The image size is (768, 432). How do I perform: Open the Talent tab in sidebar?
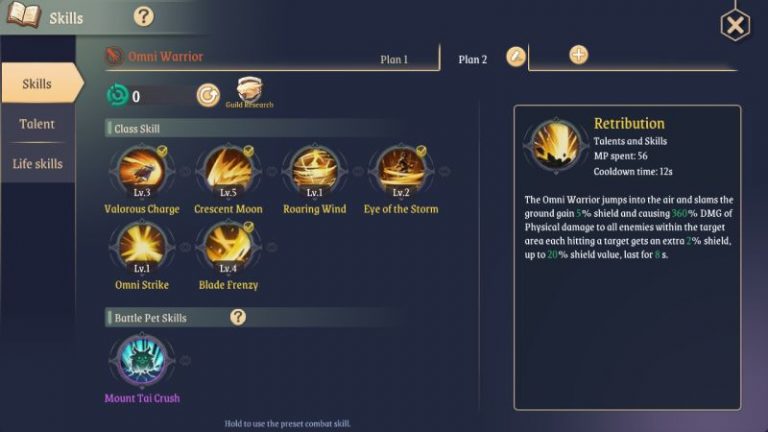(x=37, y=124)
